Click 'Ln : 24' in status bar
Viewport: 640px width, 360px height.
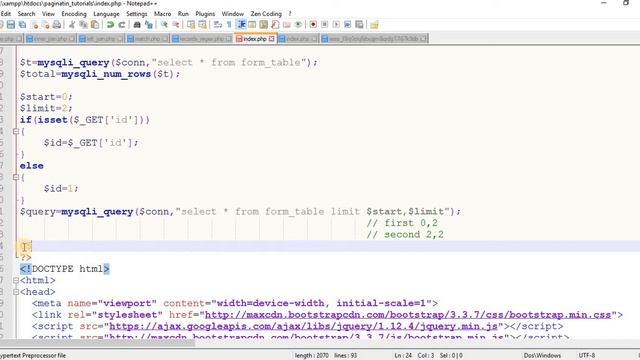click(x=403, y=356)
